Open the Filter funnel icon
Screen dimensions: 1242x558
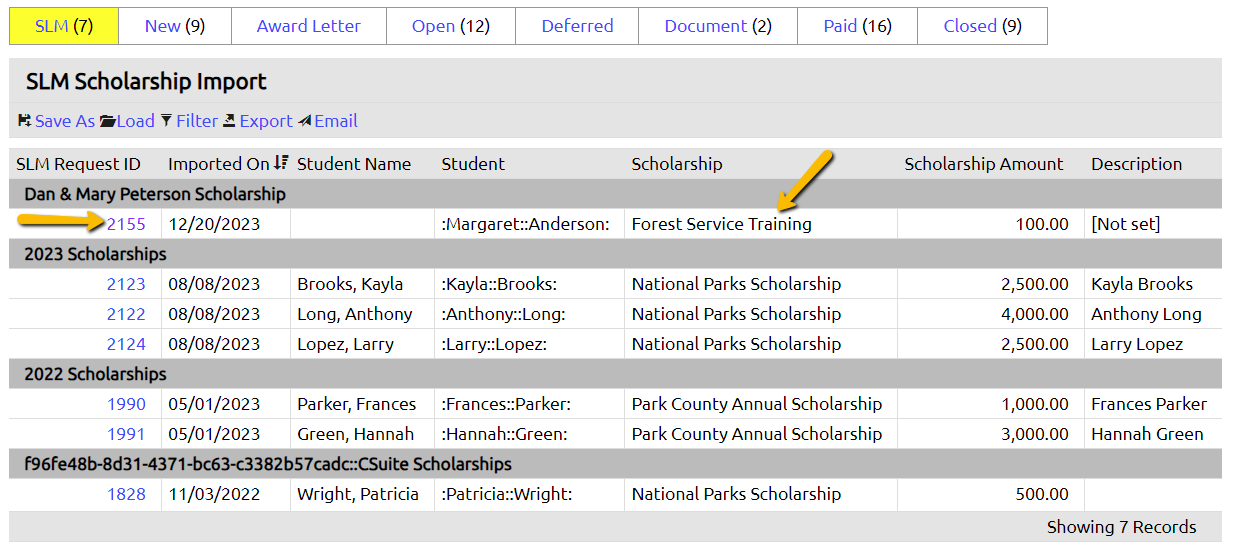[x=166, y=121]
